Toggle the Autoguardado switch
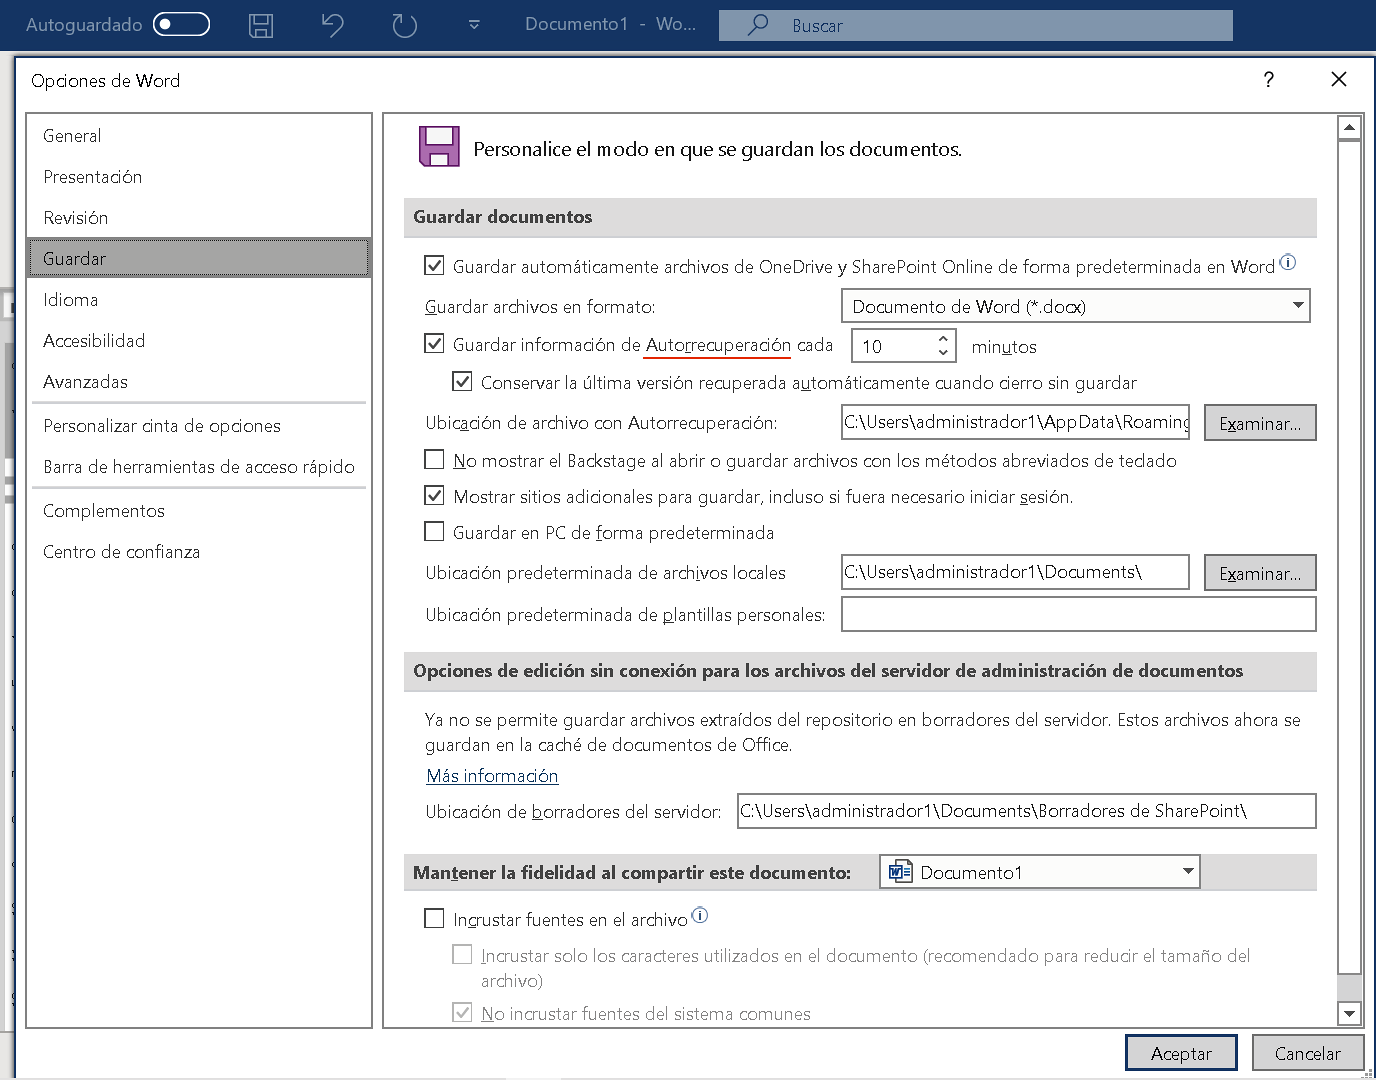1376x1080 pixels. (181, 24)
